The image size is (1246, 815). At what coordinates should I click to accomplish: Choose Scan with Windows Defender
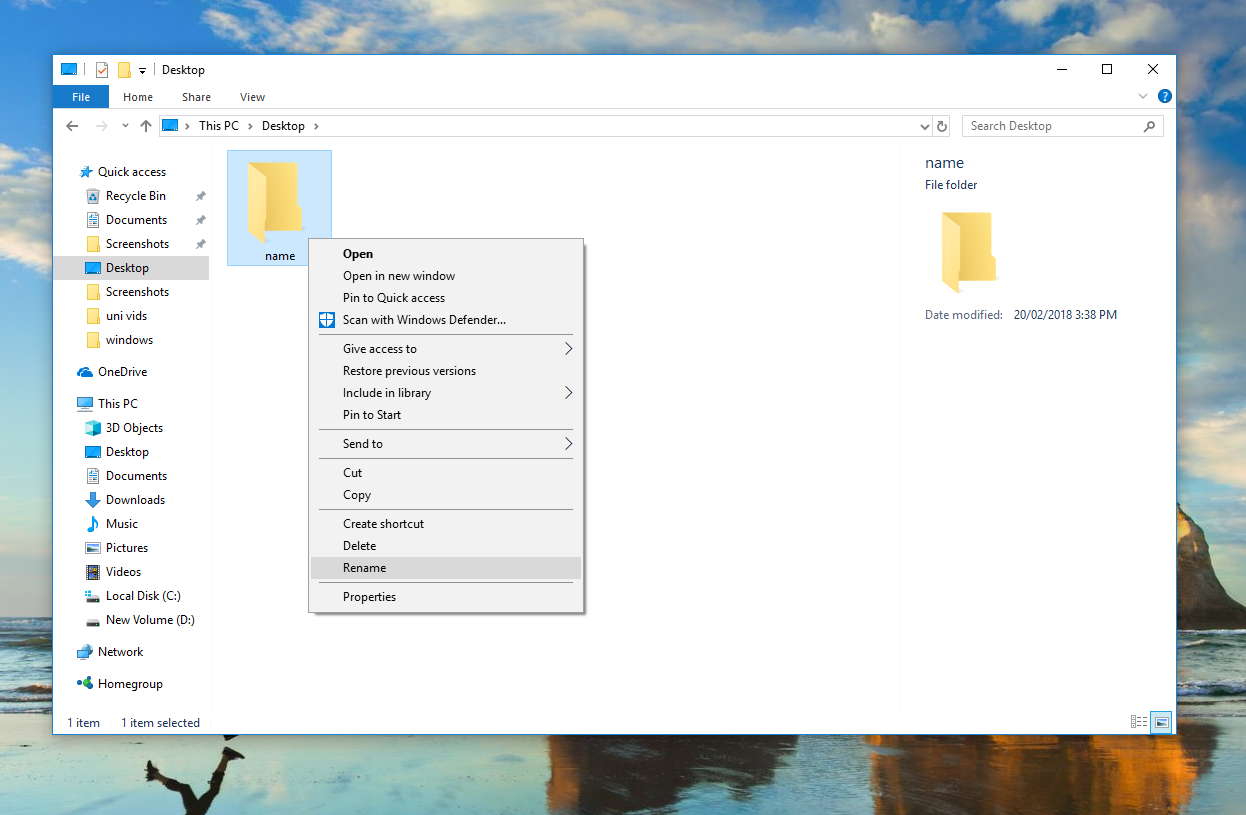pos(445,320)
